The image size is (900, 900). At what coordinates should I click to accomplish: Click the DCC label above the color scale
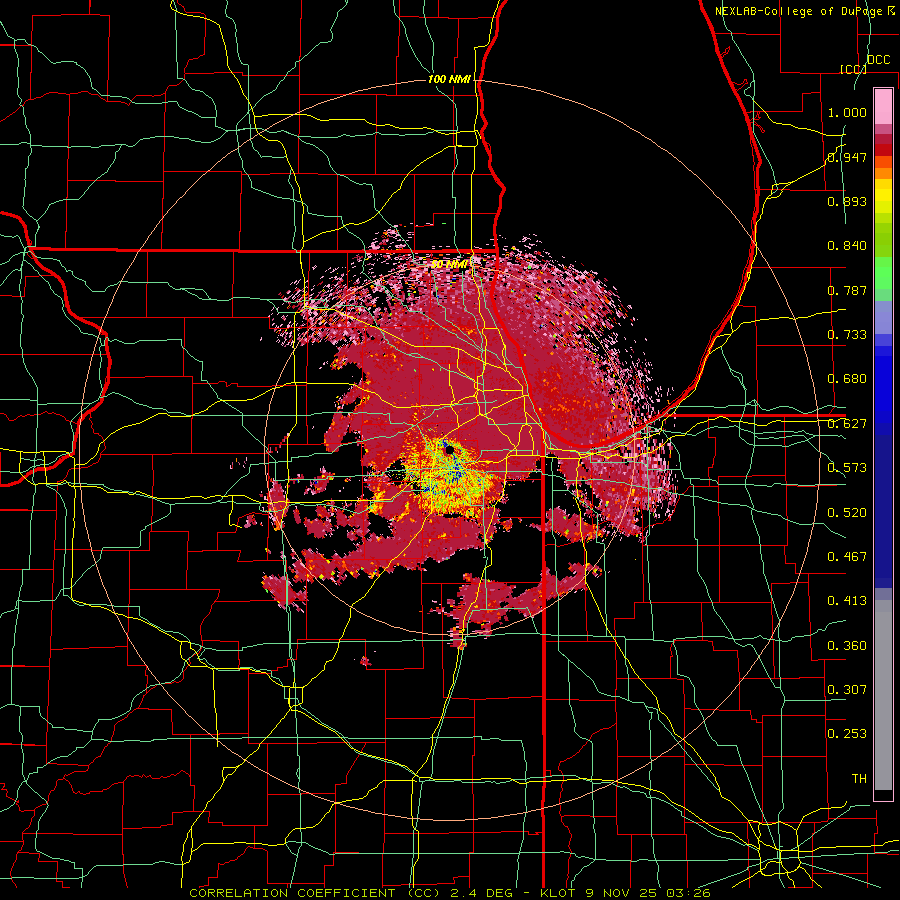pos(878,60)
